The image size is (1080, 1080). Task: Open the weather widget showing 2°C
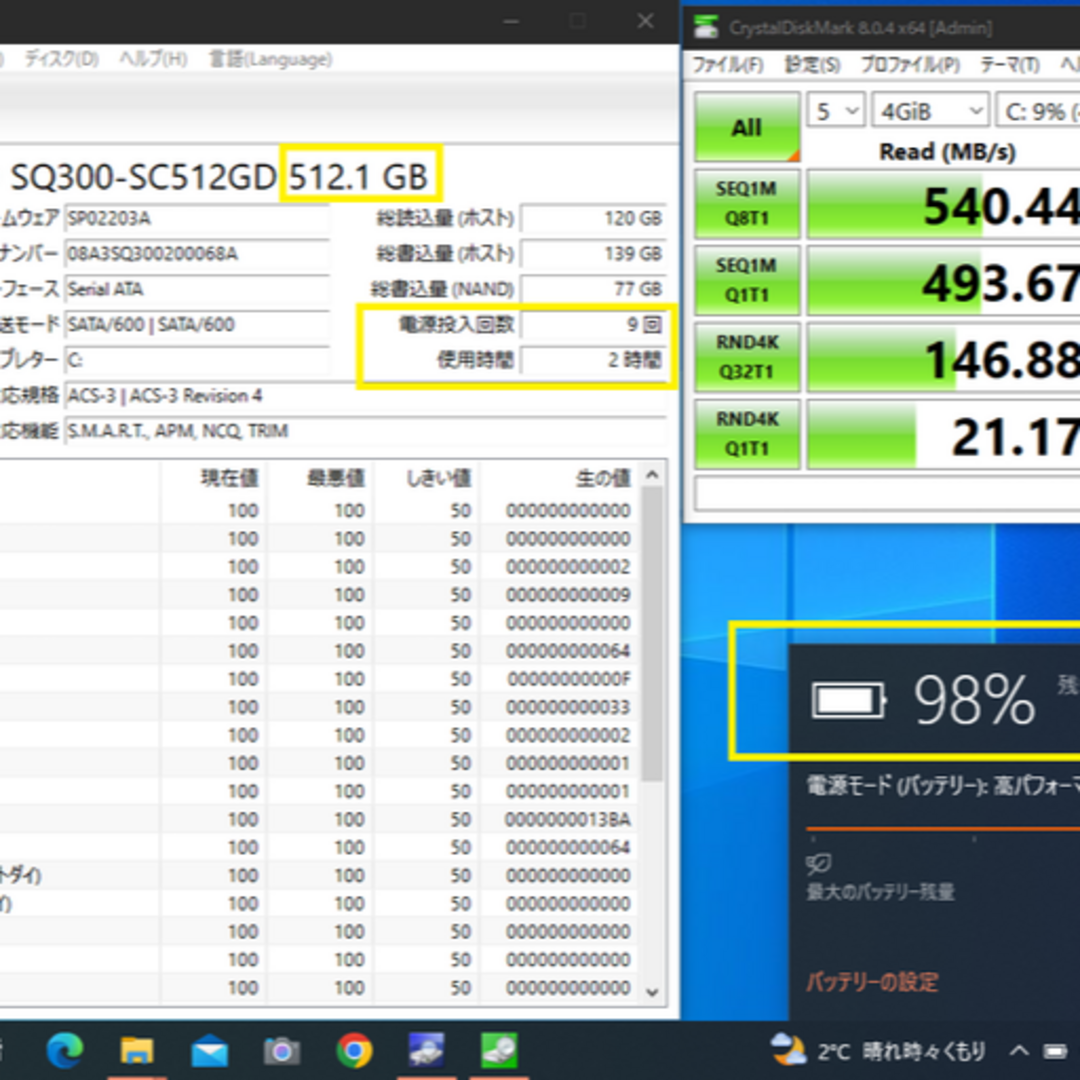point(877,1051)
